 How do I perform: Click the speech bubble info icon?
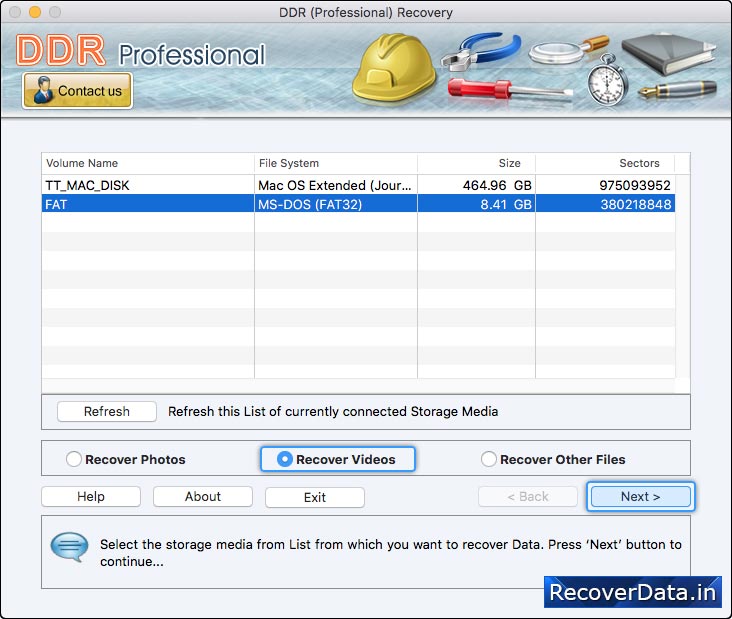[x=70, y=546]
